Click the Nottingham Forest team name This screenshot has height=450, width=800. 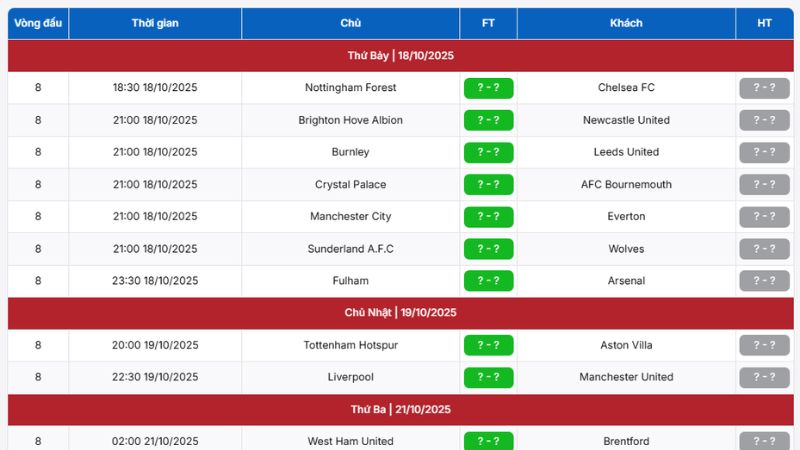click(x=350, y=88)
